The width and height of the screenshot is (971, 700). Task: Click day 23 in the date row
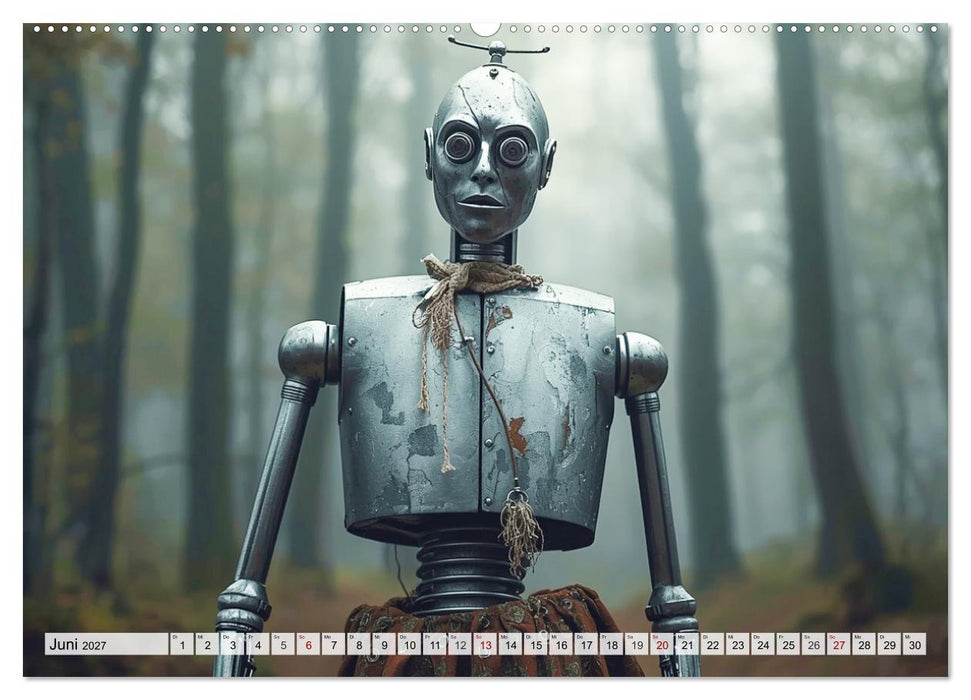click(738, 644)
